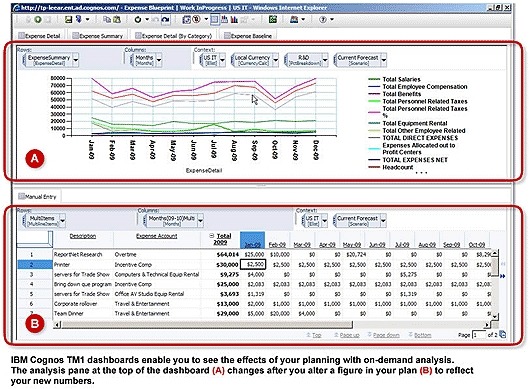This screenshot has width=530, height=389.
Task: Open dropdown arrow beside the blue pin icon
Action: (87, 20)
